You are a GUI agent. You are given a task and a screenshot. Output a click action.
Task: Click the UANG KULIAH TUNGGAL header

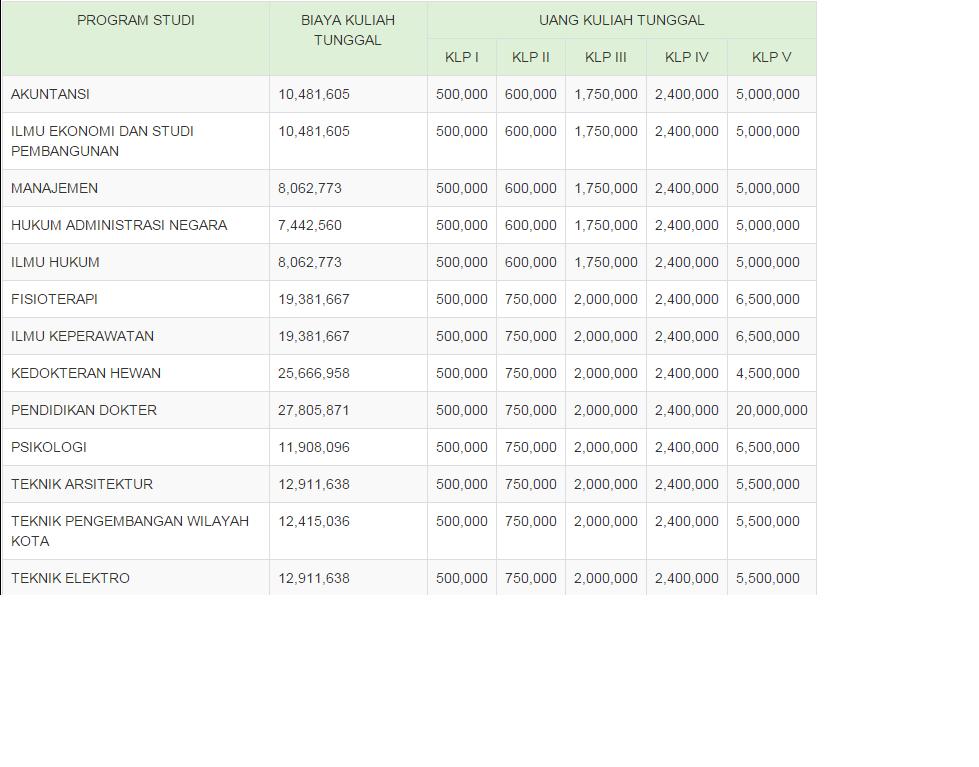pos(621,20)
